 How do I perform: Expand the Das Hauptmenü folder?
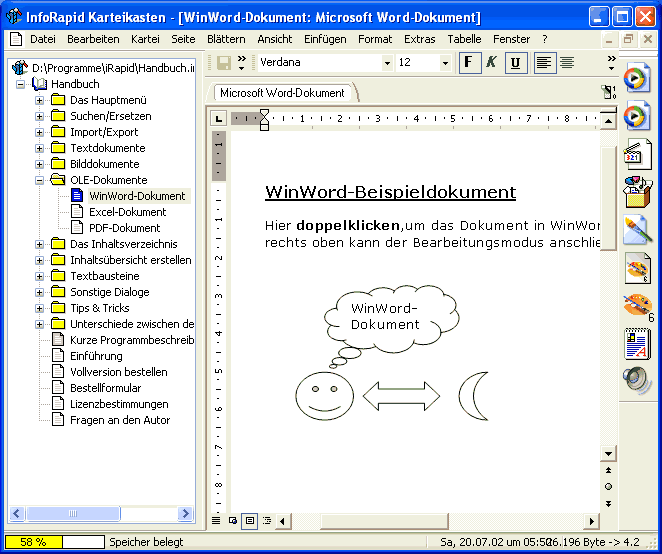39,100
